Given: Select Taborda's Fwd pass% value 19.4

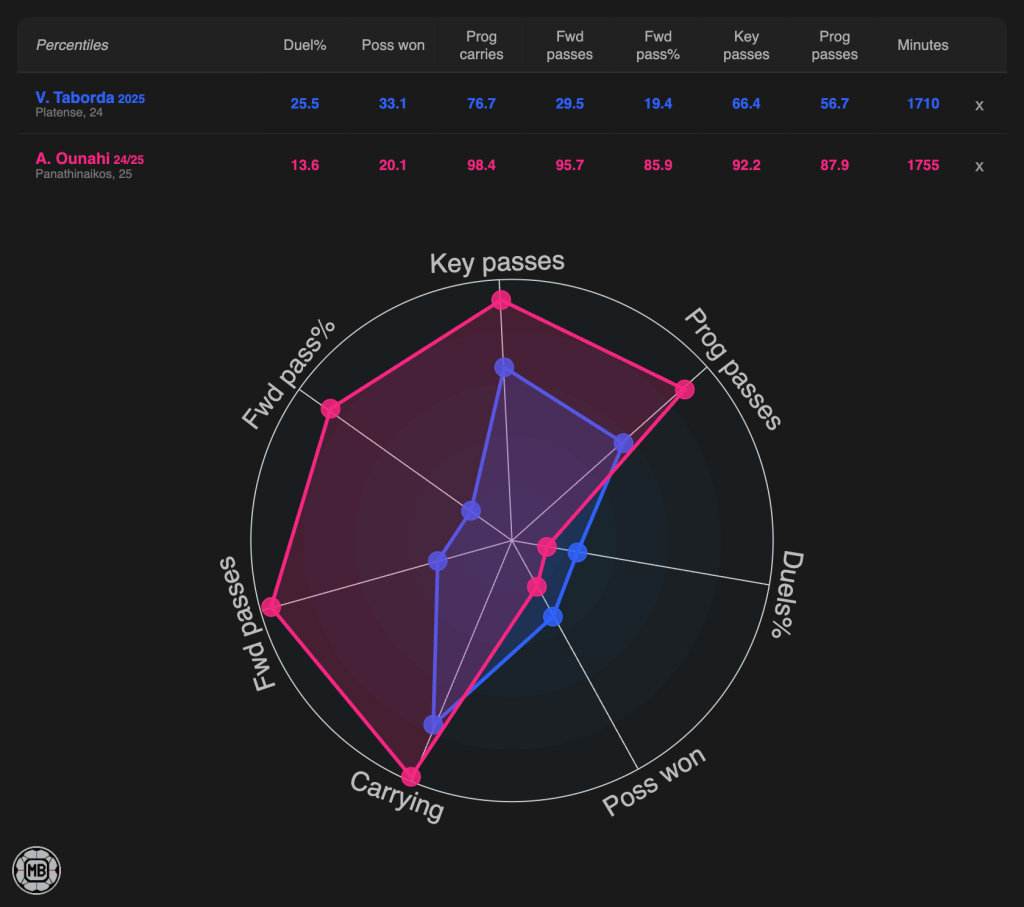Looking at the screenshot, I should [658, 104].
